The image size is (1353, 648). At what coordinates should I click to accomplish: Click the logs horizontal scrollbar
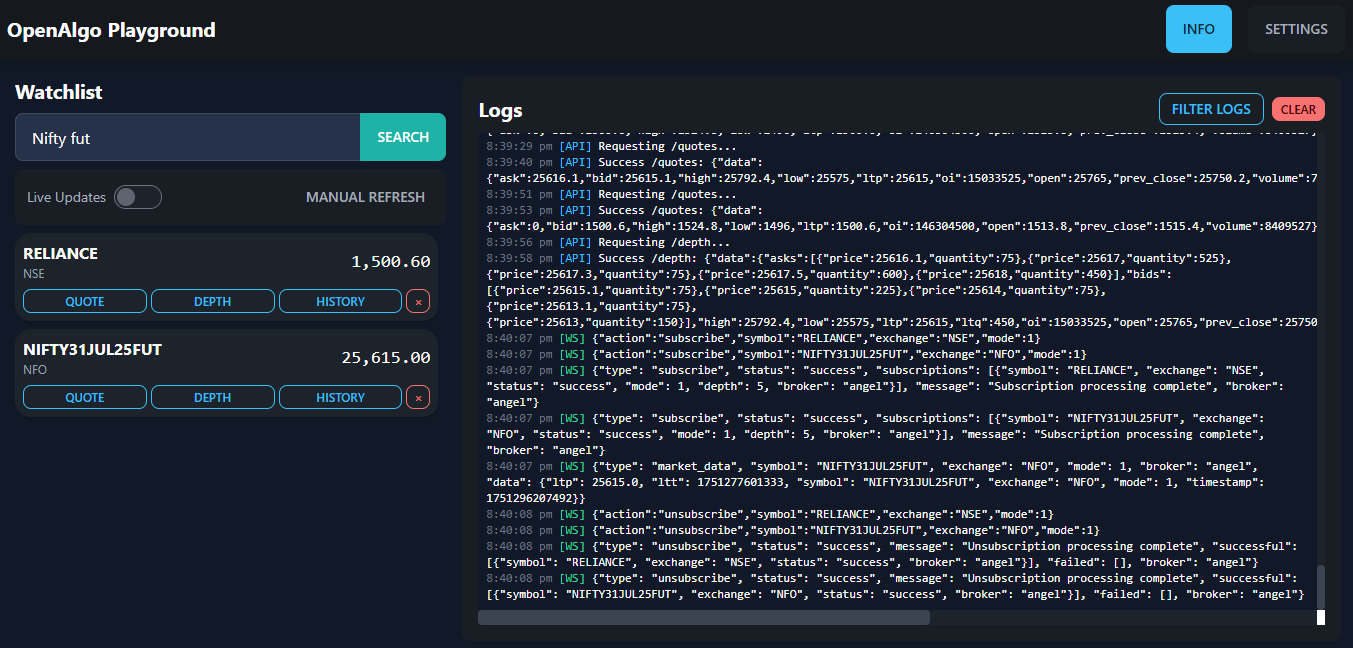(704, 617)
